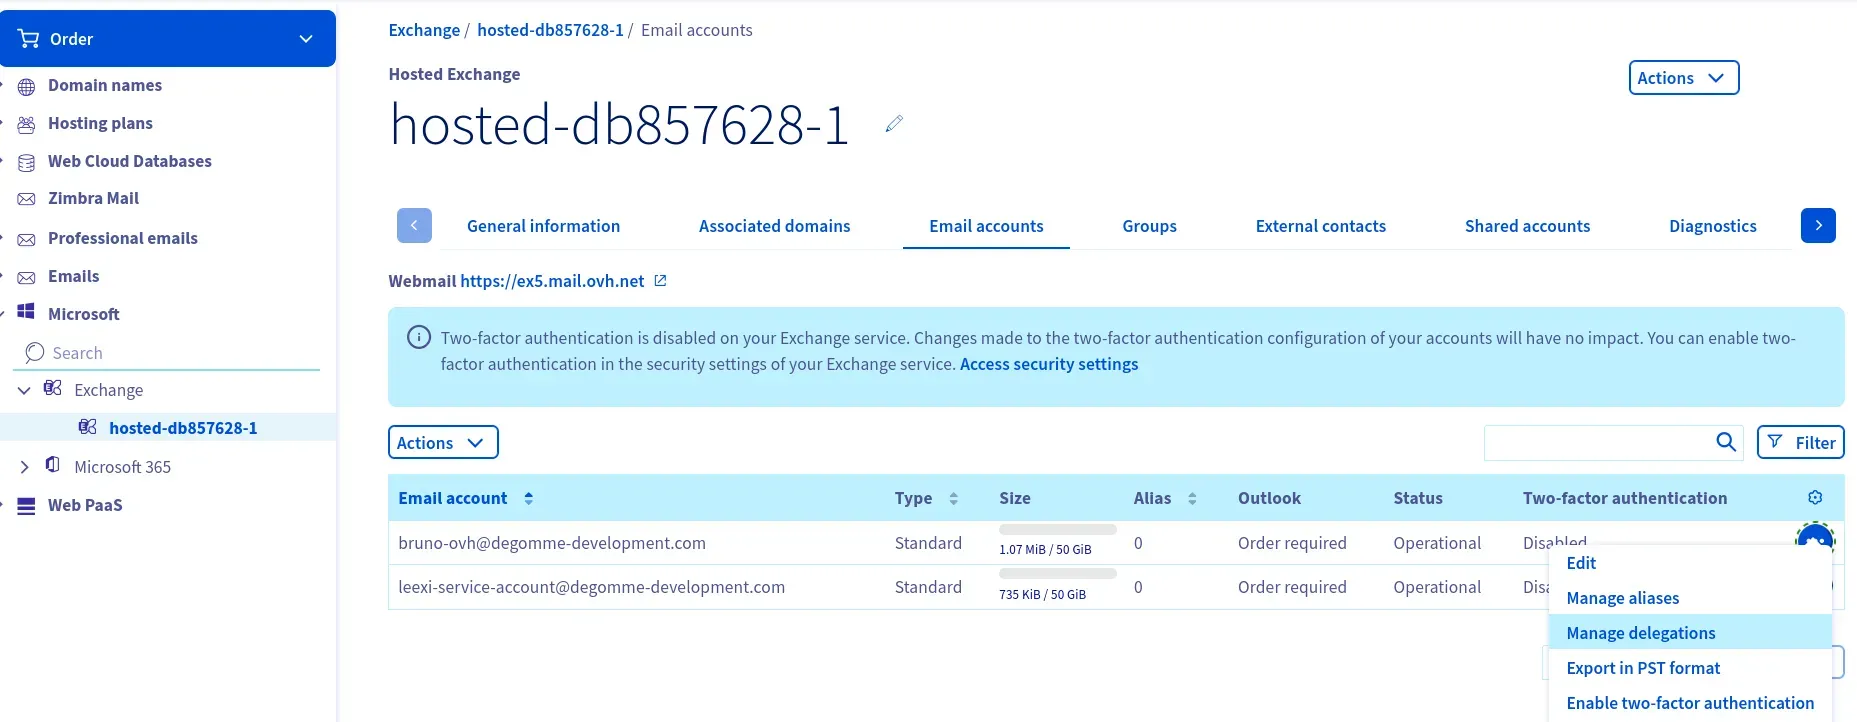
Task: Open the Actions dropdown above the table
Action: click(442, 443)
